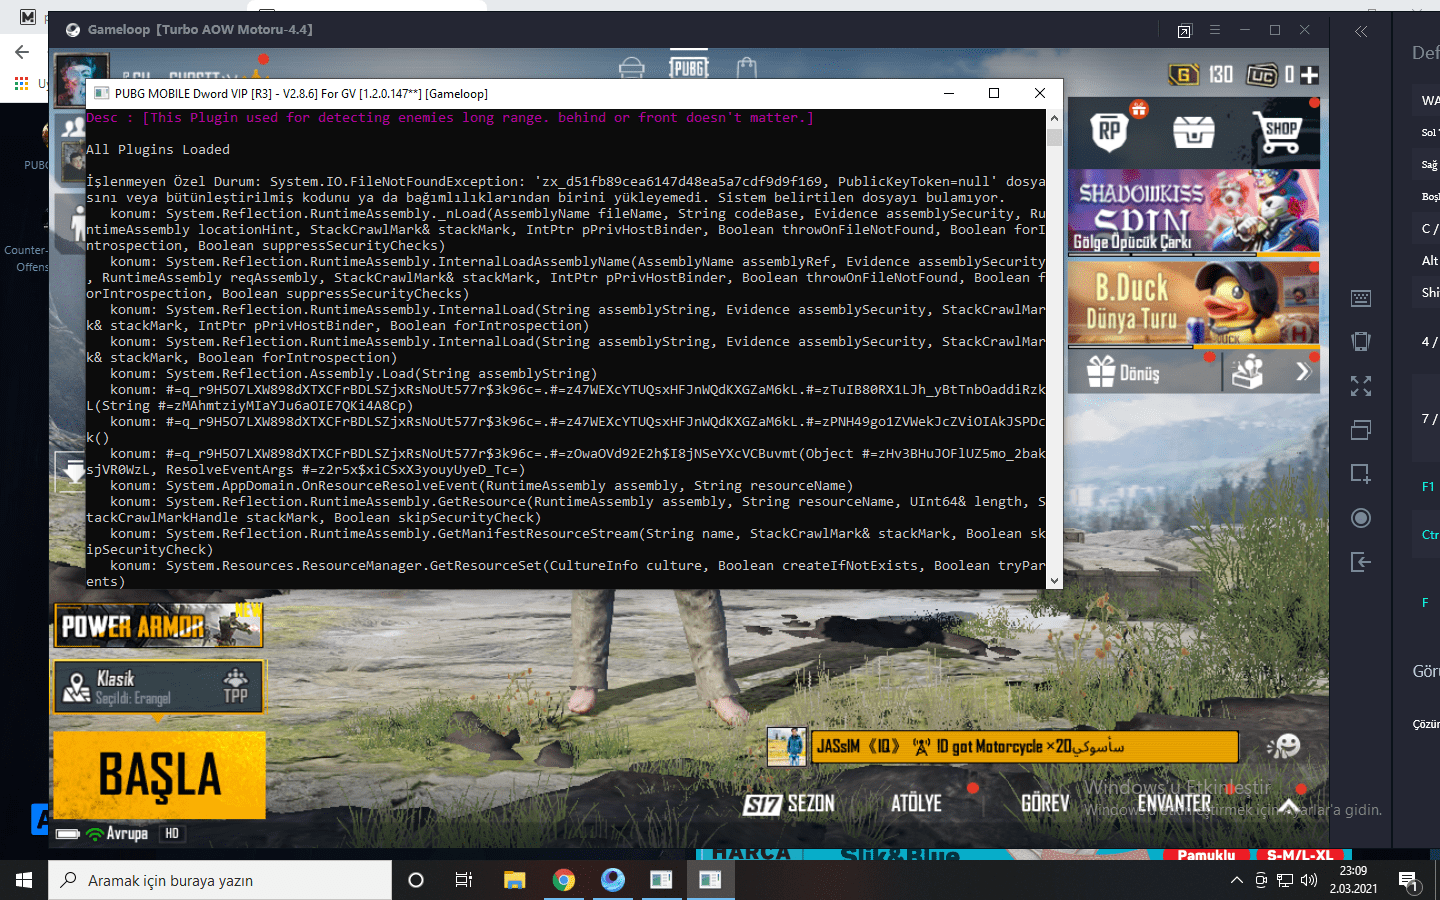Open the supply crate chest icon

pos(1193,131)
